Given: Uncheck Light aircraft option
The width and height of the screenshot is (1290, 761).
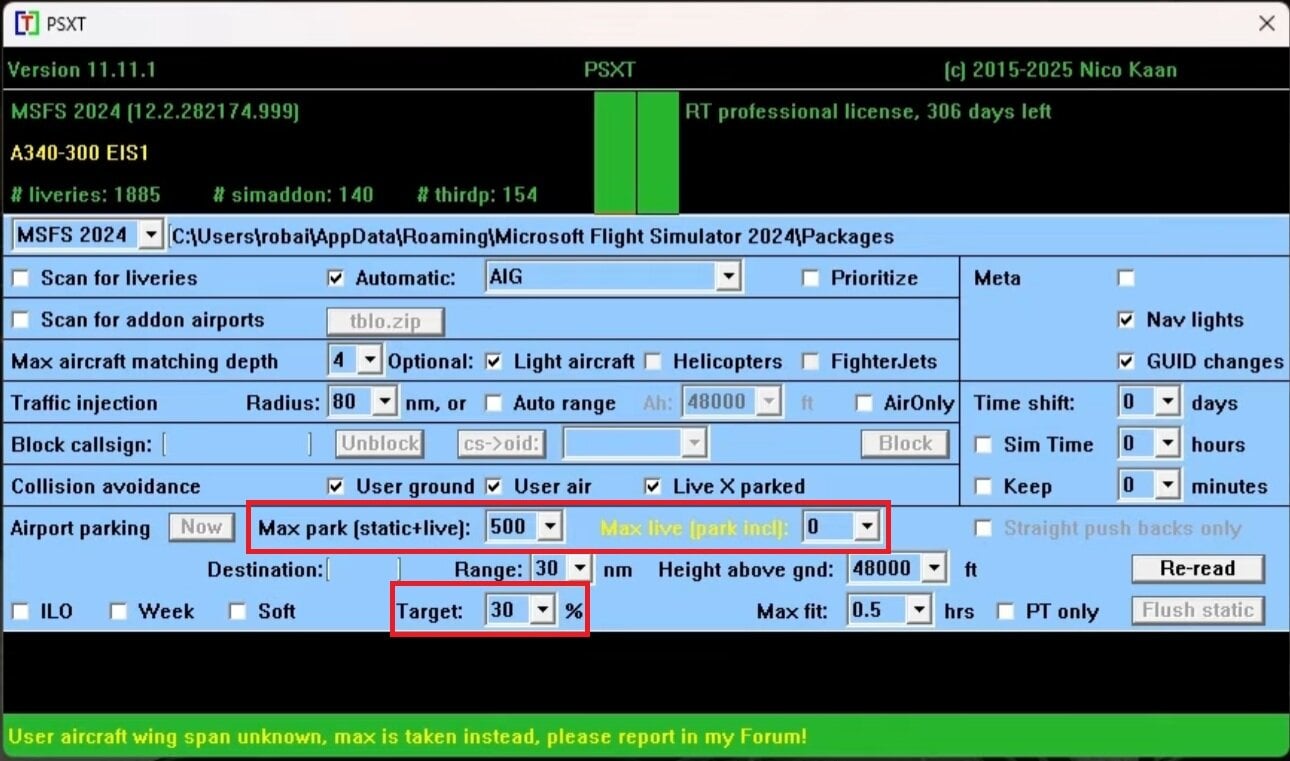Looking at the screenshot, I should coord(493,361).
